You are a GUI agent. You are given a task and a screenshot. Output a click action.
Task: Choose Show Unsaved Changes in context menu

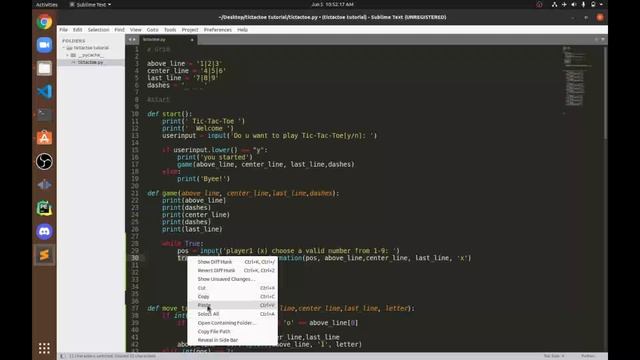pyautogui.click(x=233, y=279)
